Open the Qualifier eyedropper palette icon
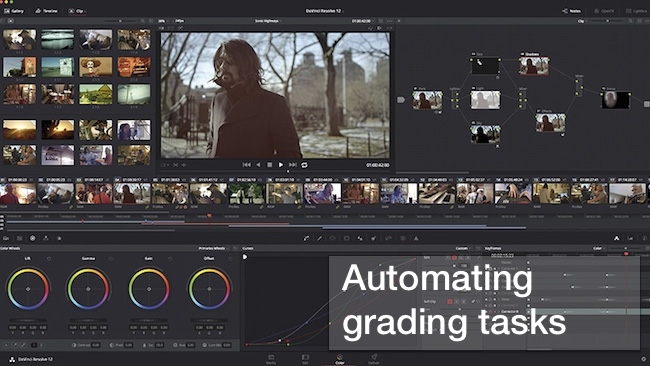Screen dimensions: 650x366 (x=320, y=238)
